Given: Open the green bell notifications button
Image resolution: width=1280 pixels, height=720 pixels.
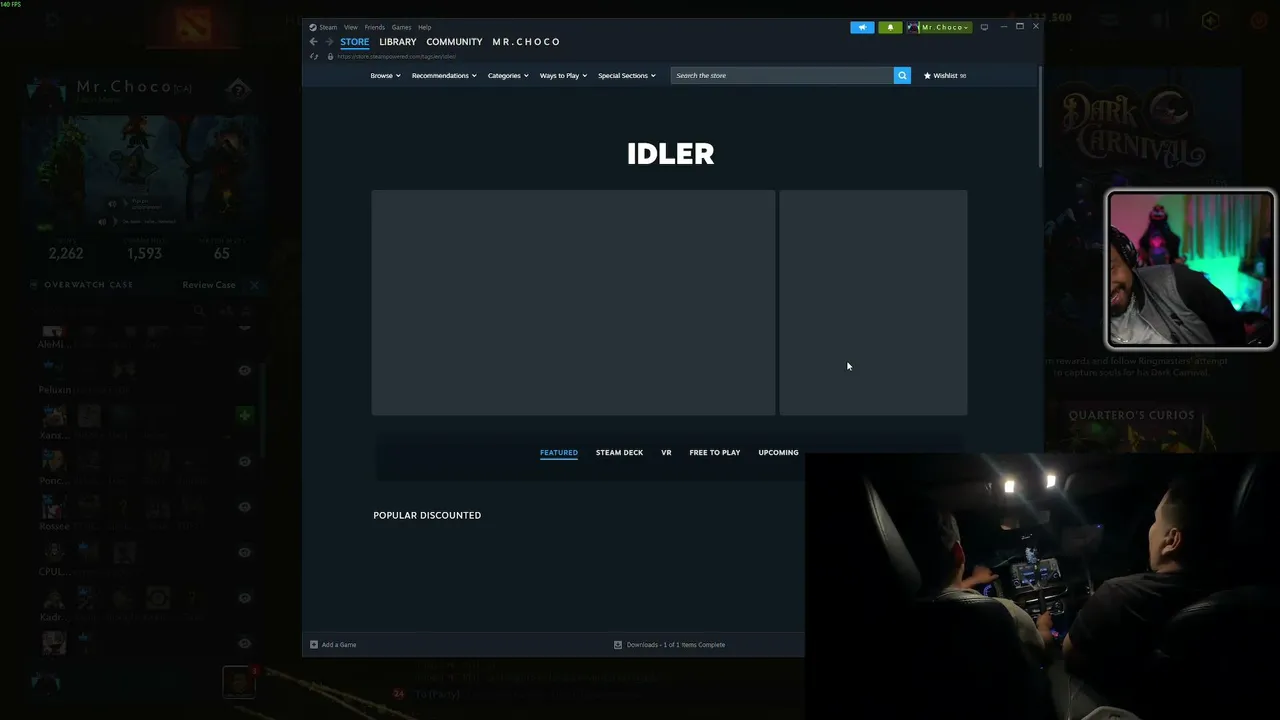Looking at the screenshot, I should pos(890,27).
